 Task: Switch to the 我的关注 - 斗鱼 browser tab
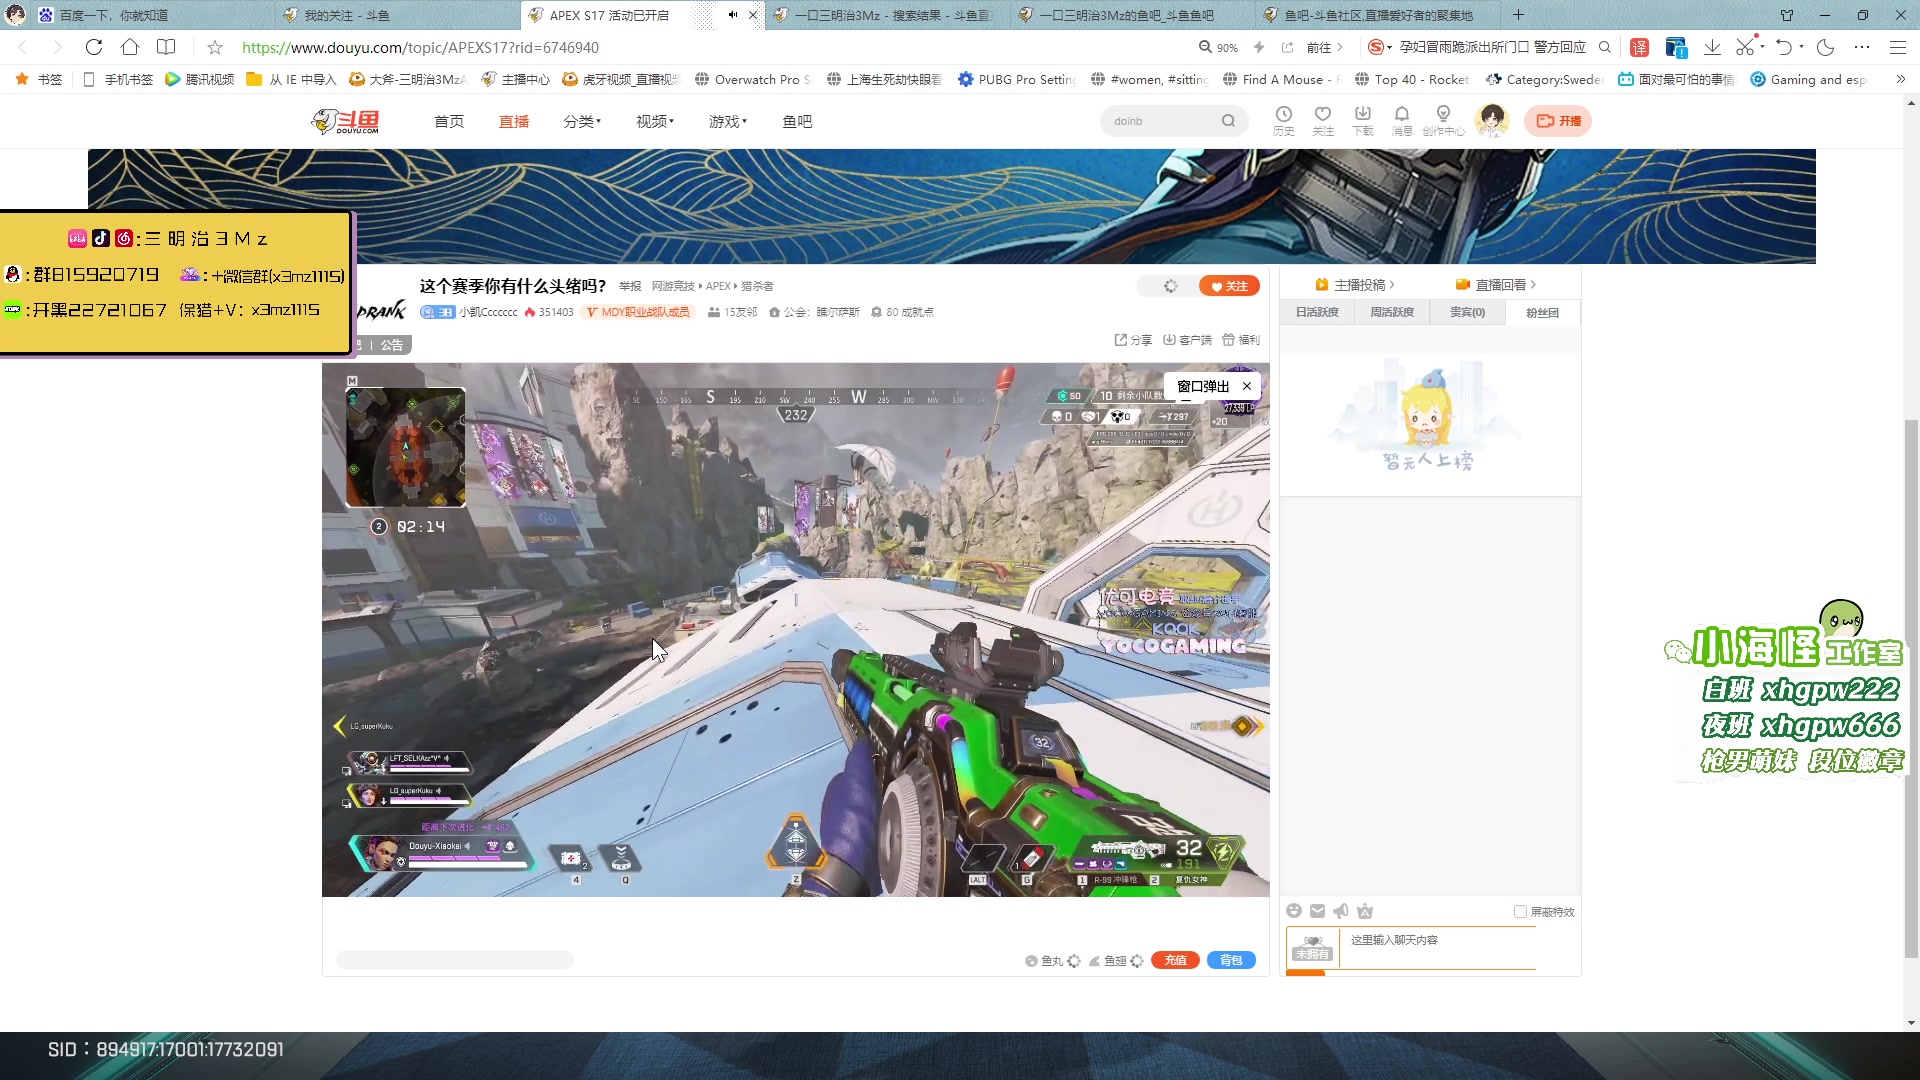397,15
